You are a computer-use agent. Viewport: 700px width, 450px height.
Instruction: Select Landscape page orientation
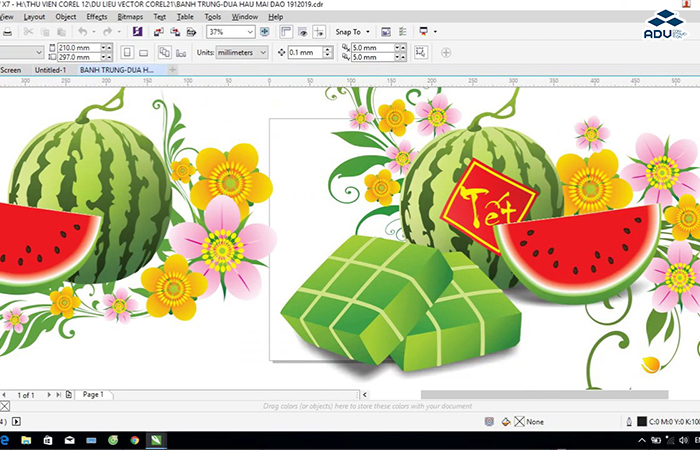pos(143,53)
